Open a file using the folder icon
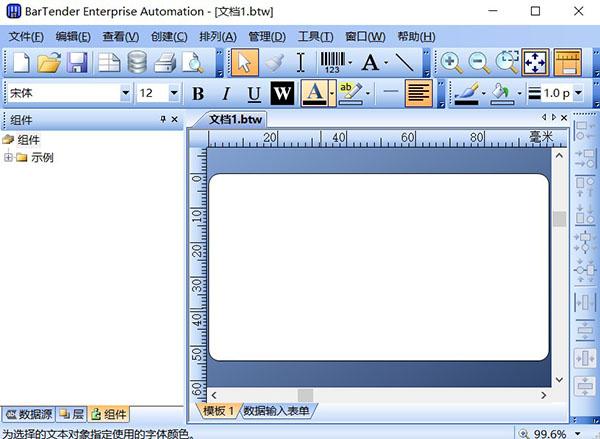The width and height of the screenshot is (600, 439). pos(49,62)
